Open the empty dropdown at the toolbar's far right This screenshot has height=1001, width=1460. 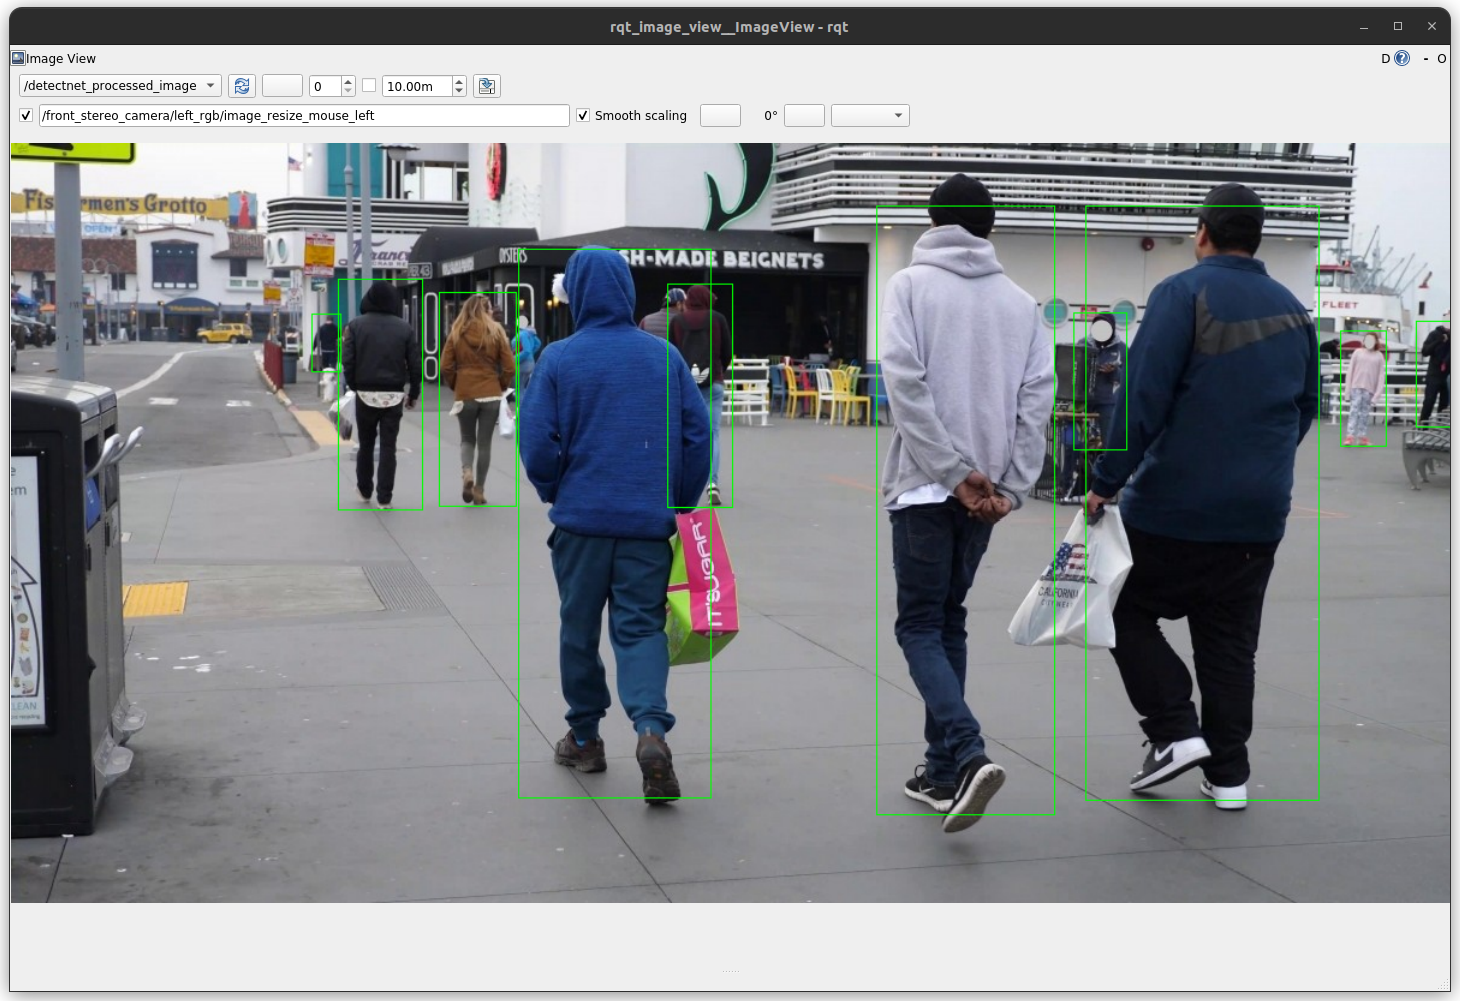coord(870,115)
